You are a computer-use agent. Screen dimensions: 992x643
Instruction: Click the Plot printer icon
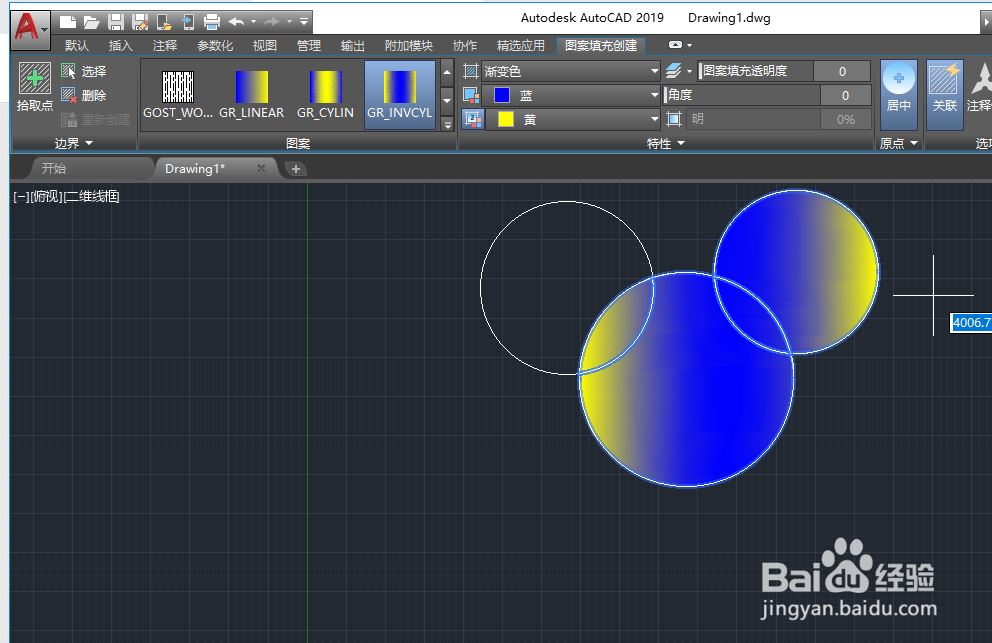click(212, 23)
